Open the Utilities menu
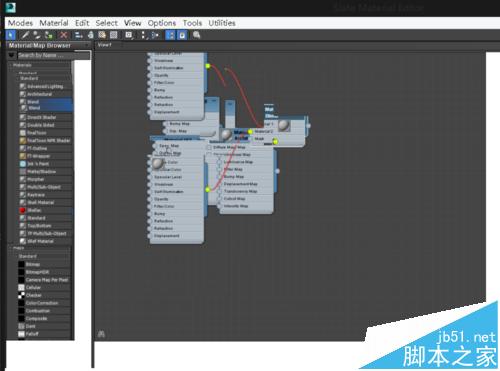500x371 pixels. [x=222, y=23]
